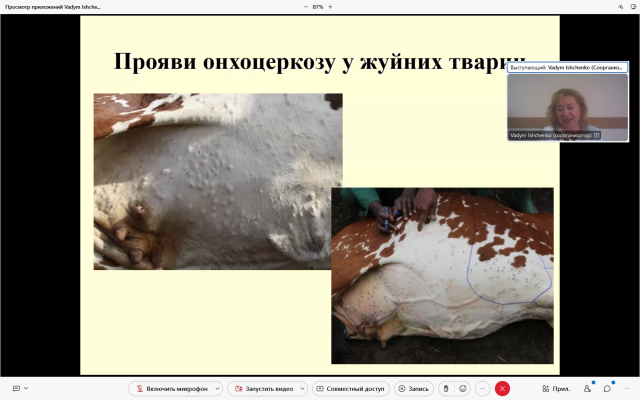Open the panel options ellipsis at bottom right
Image resolution: width=640 pixels, height=400 pixels.
[x=627, y=389]
